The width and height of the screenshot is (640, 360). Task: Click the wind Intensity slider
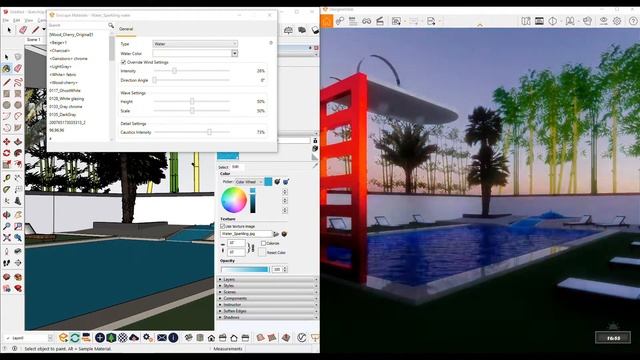(x=192, y=71)
